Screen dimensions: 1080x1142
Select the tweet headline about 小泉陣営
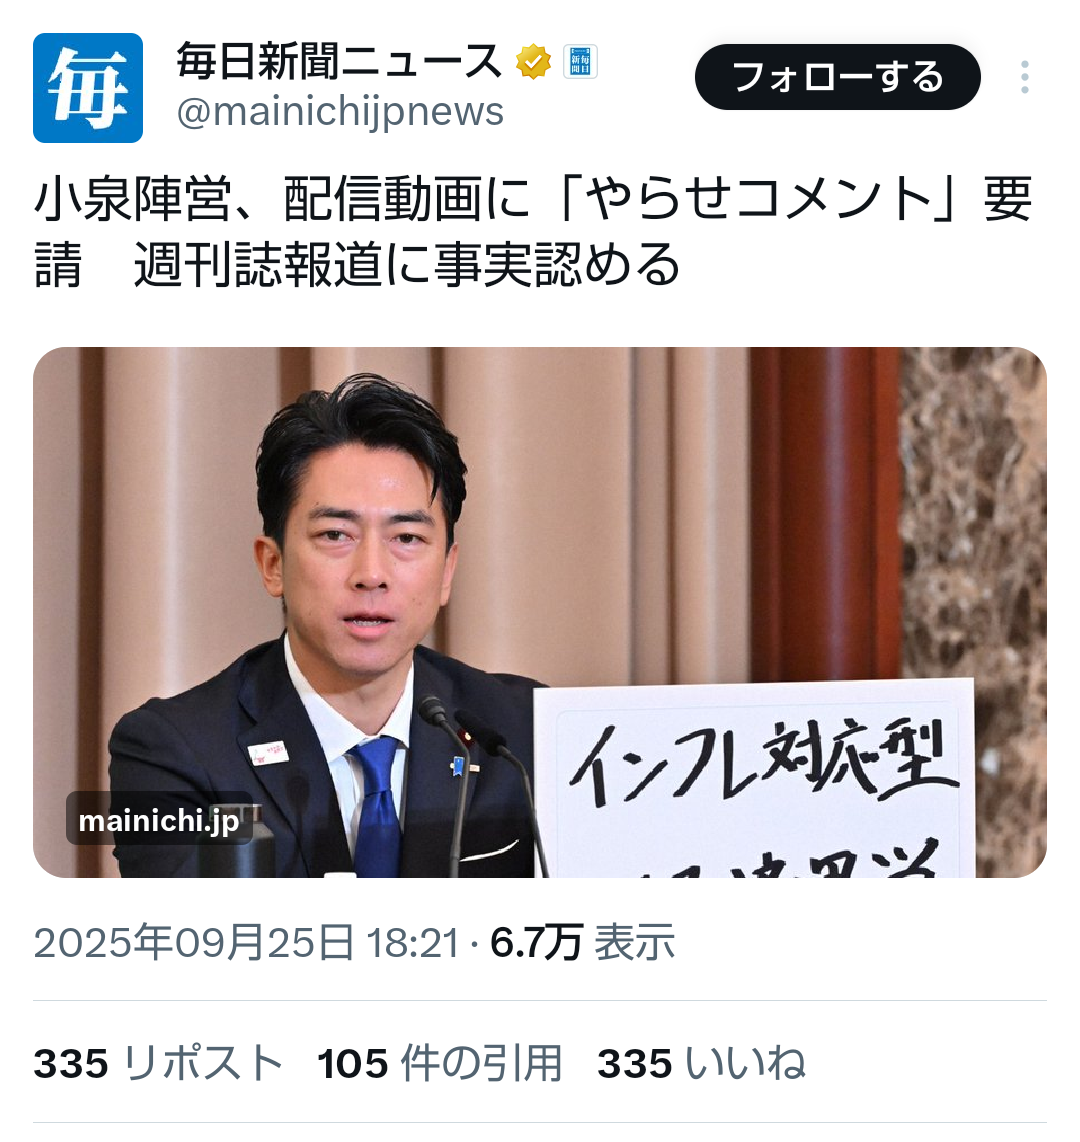[x=533, y=231]
